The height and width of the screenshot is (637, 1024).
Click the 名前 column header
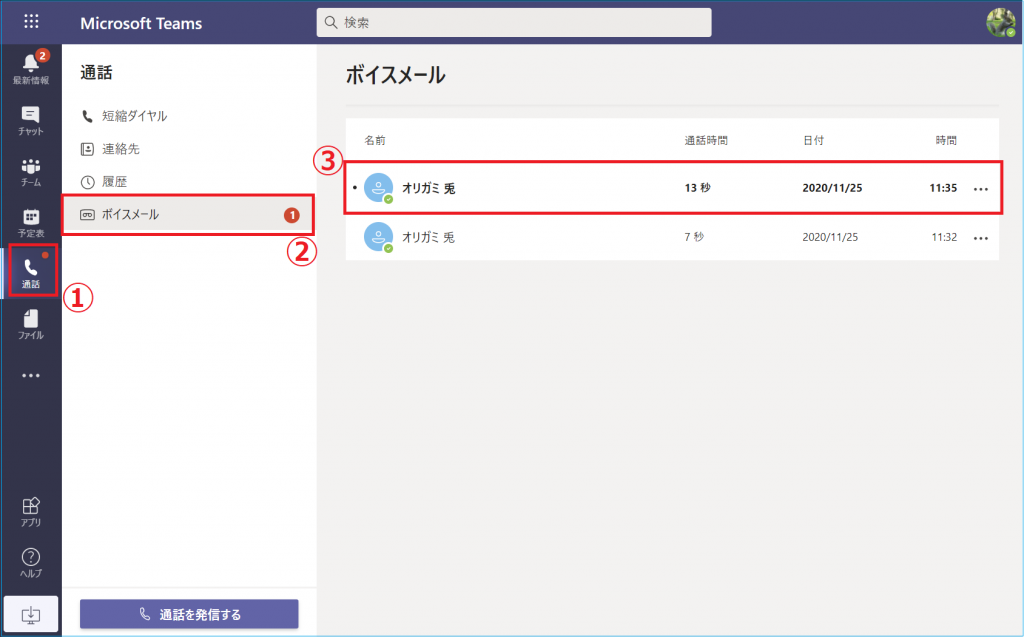tap(375, 140)
